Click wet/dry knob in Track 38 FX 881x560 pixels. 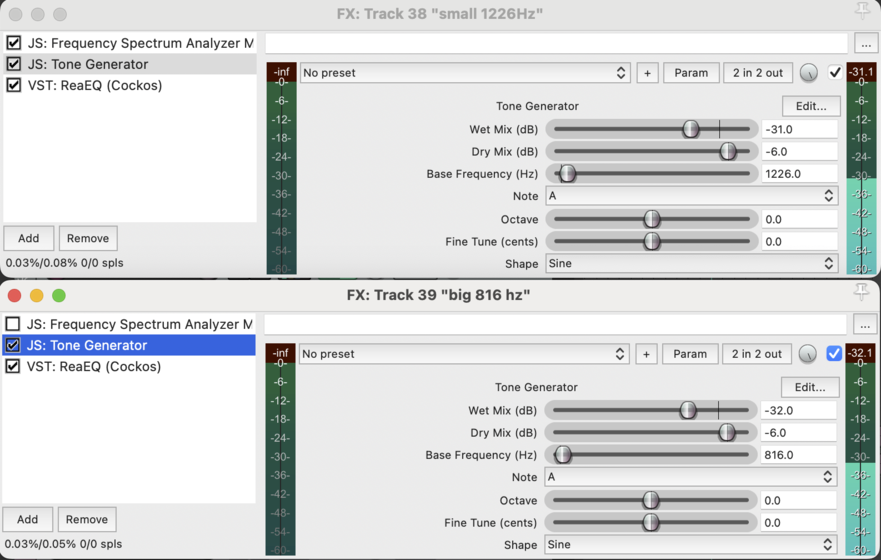pos(809,73)
